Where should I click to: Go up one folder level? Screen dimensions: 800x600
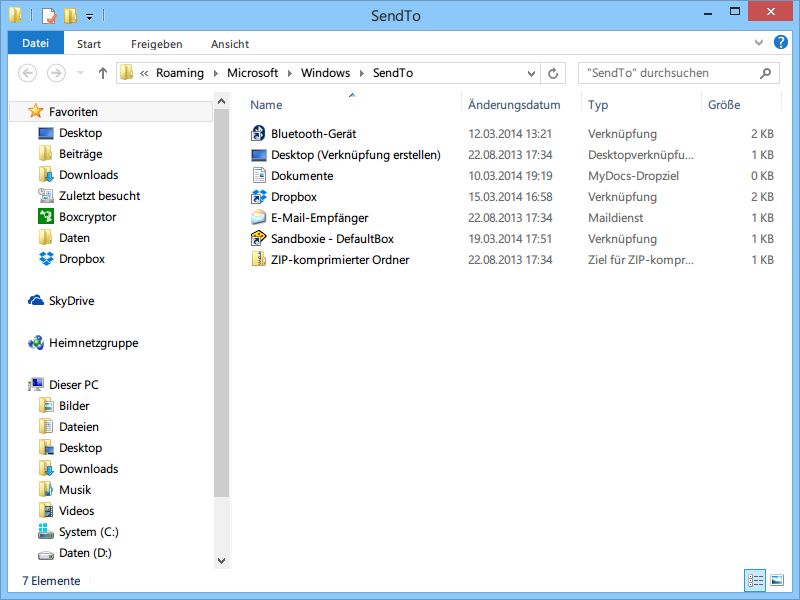click(103, 73)
